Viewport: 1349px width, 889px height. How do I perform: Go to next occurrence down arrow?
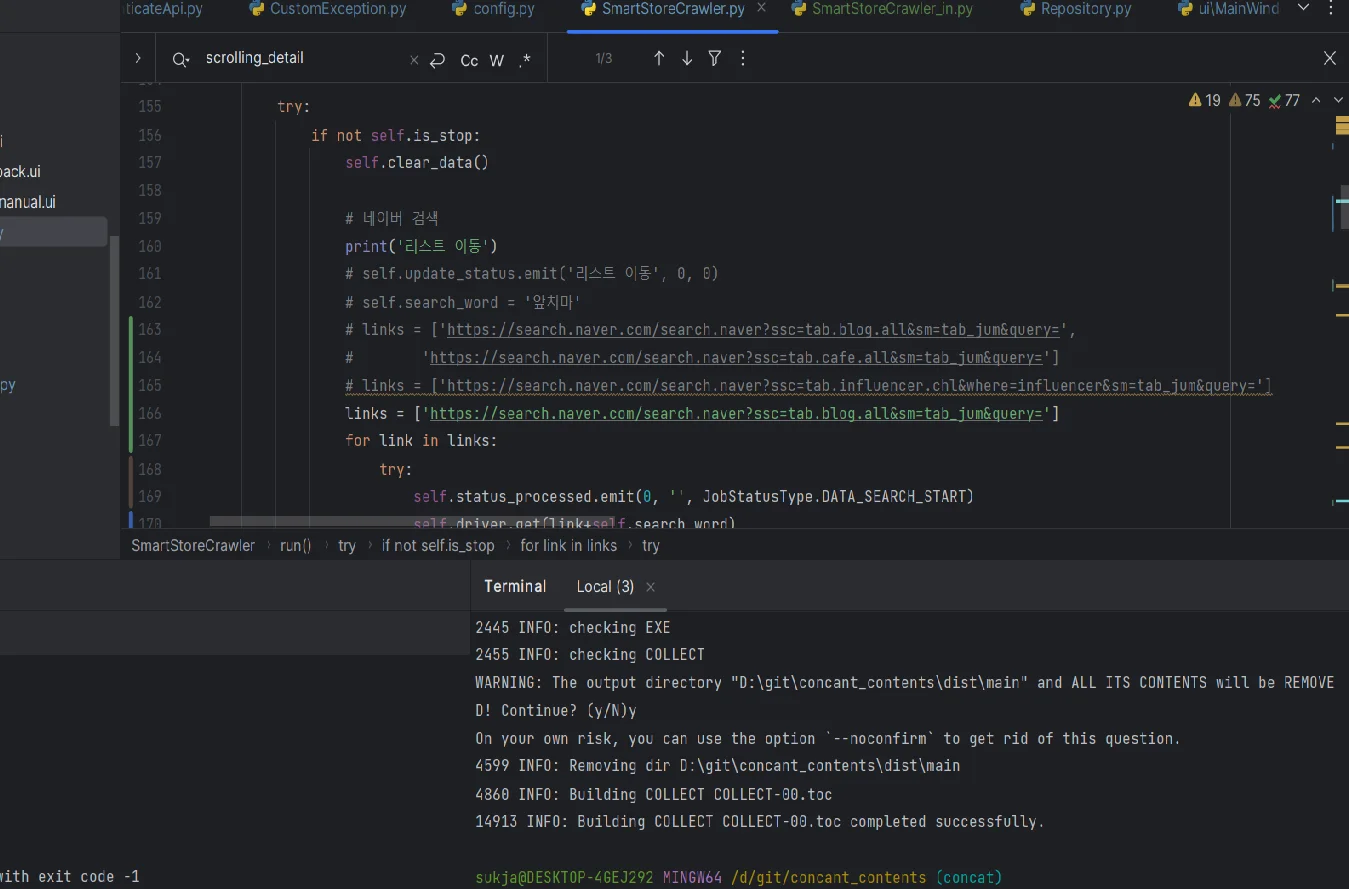click(x=687, y=59)
